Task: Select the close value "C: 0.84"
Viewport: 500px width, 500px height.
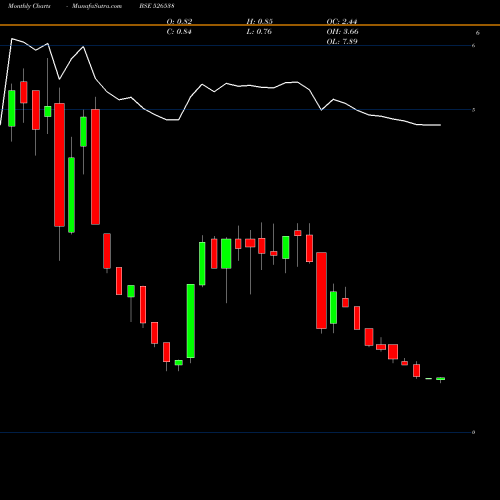Action: (x=179, y=32)
